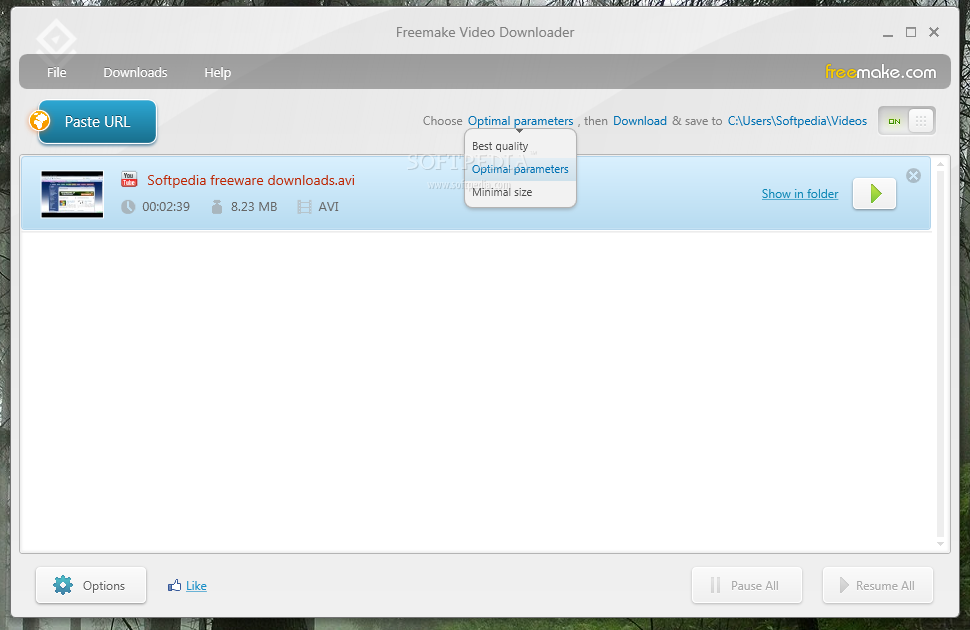This screenshot has height=630, width=970.
Task: Click the thumbs-up icon
Action: (x=174, y=585)
